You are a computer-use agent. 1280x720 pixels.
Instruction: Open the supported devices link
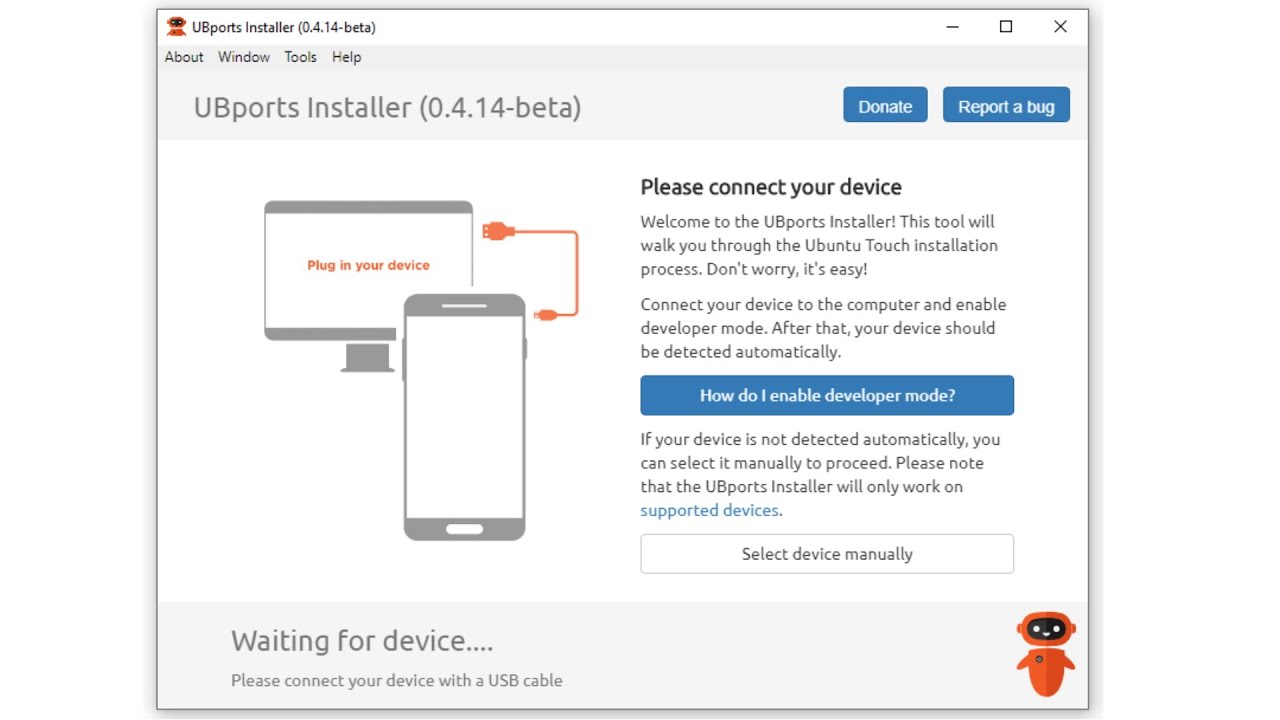coord(709,510)
